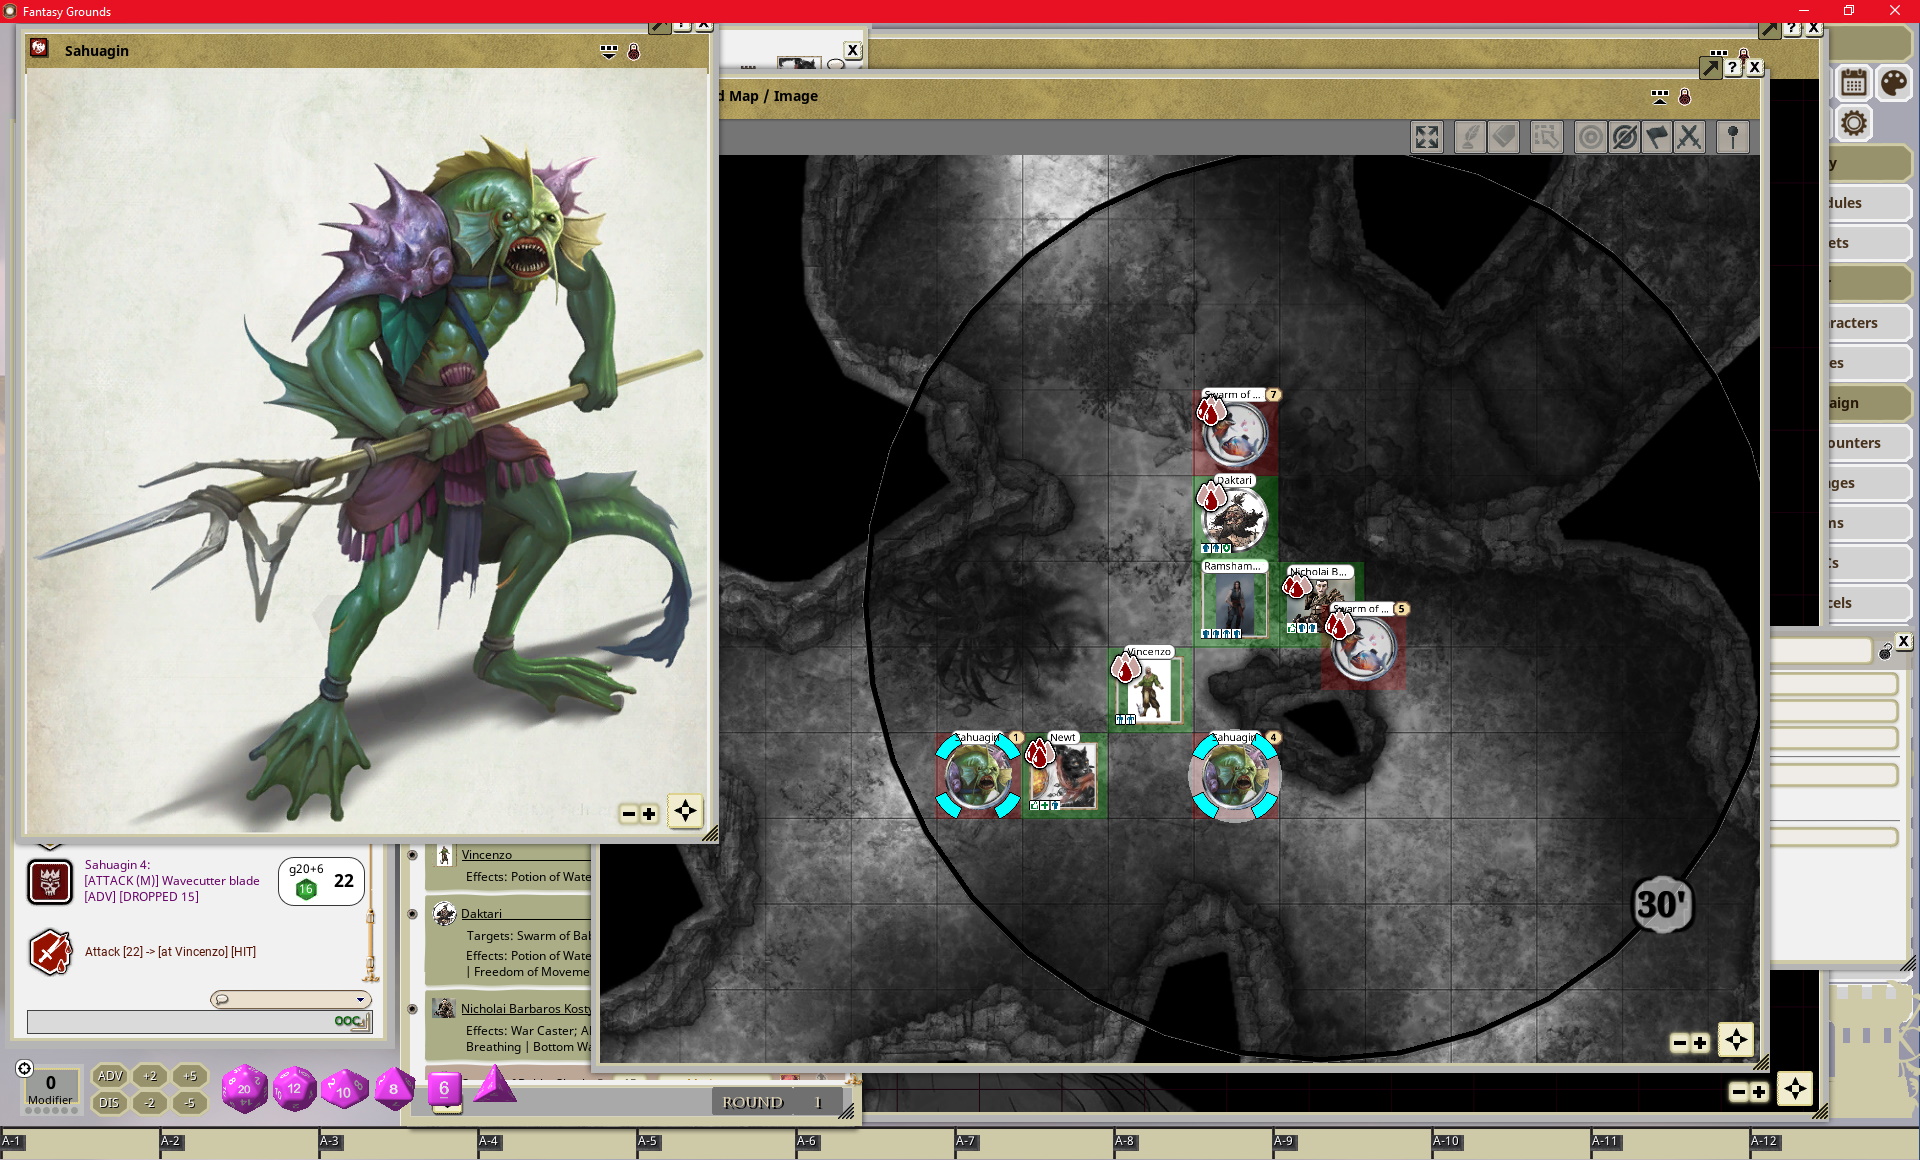Select the quill drawing tool
This screenshot has height=1160, width=1920.
point(1469,137)
